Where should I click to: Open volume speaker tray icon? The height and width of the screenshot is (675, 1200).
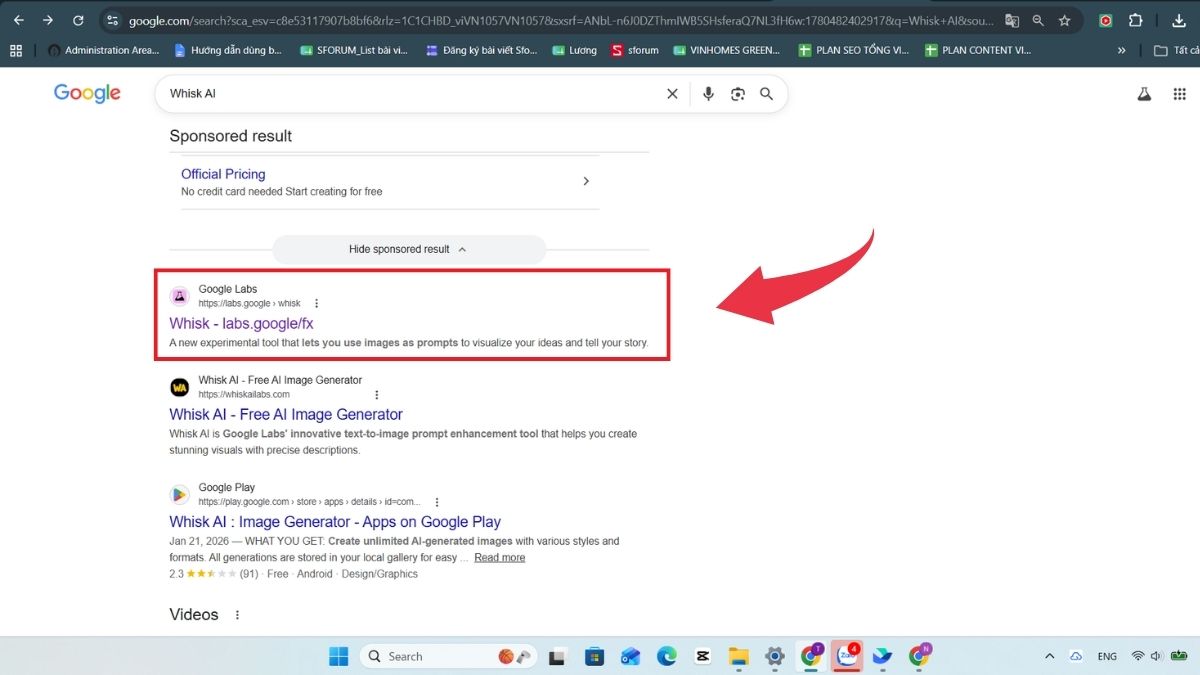coord(1157,656)
